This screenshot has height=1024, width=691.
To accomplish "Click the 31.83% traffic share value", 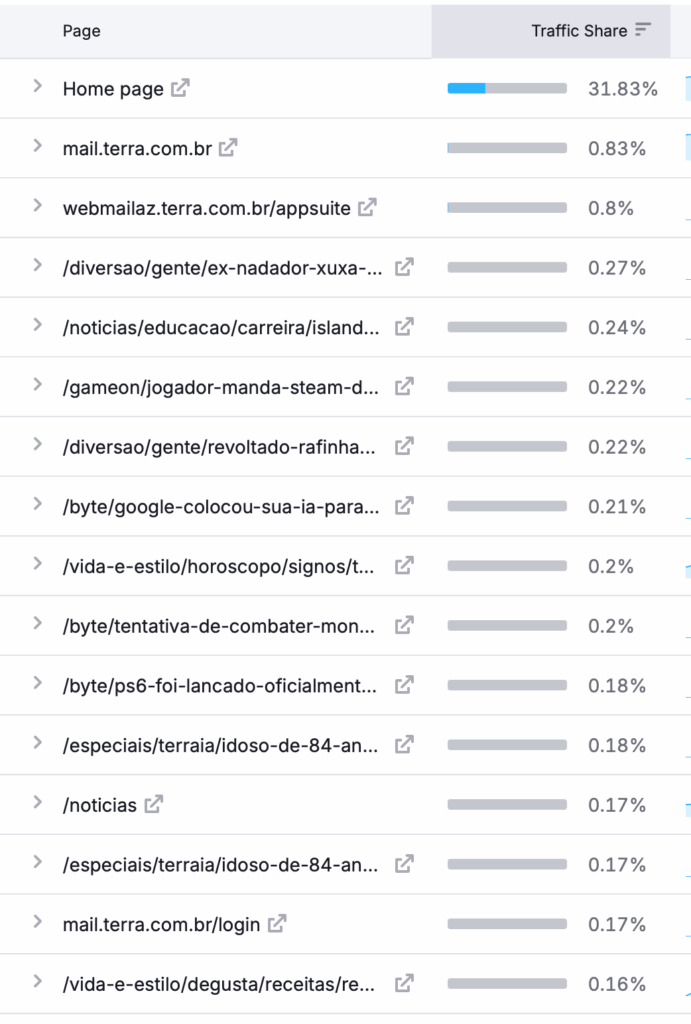I will tap(623, 89).
